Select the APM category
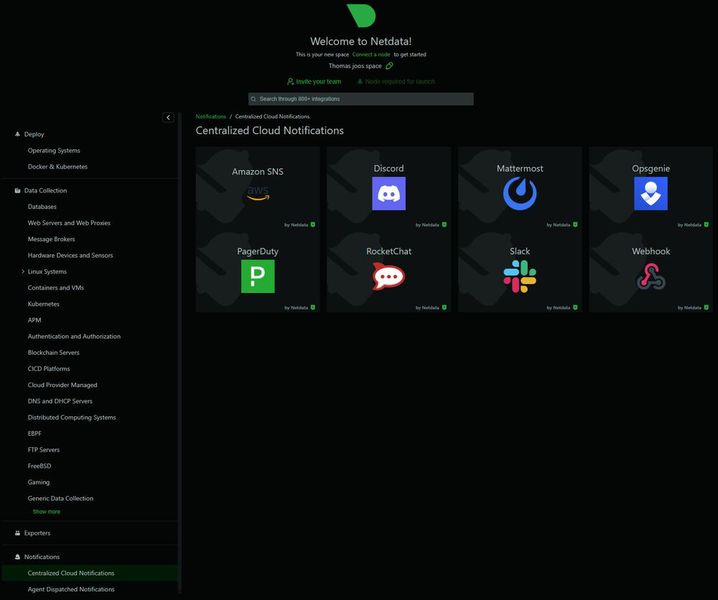Image resolution: width=718 pixels, height=600 pixels. pyautogui.click(x=34, y=320)
